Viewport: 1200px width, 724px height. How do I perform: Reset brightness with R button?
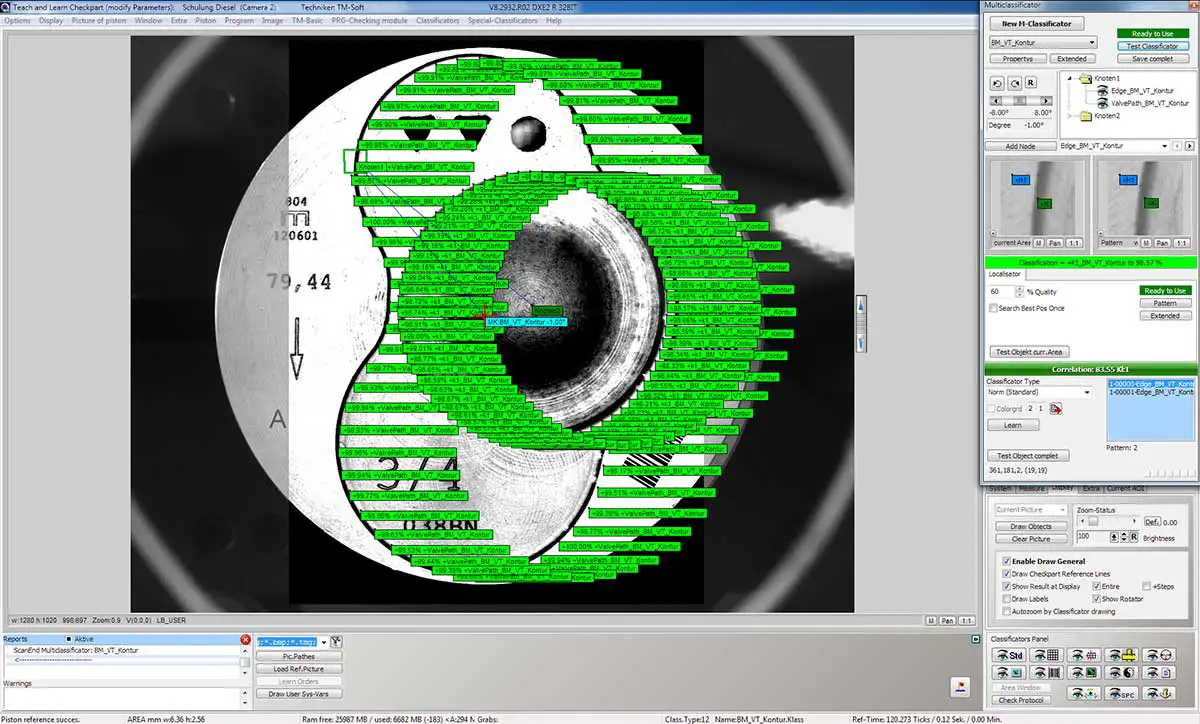click(x=1133, y=537)
